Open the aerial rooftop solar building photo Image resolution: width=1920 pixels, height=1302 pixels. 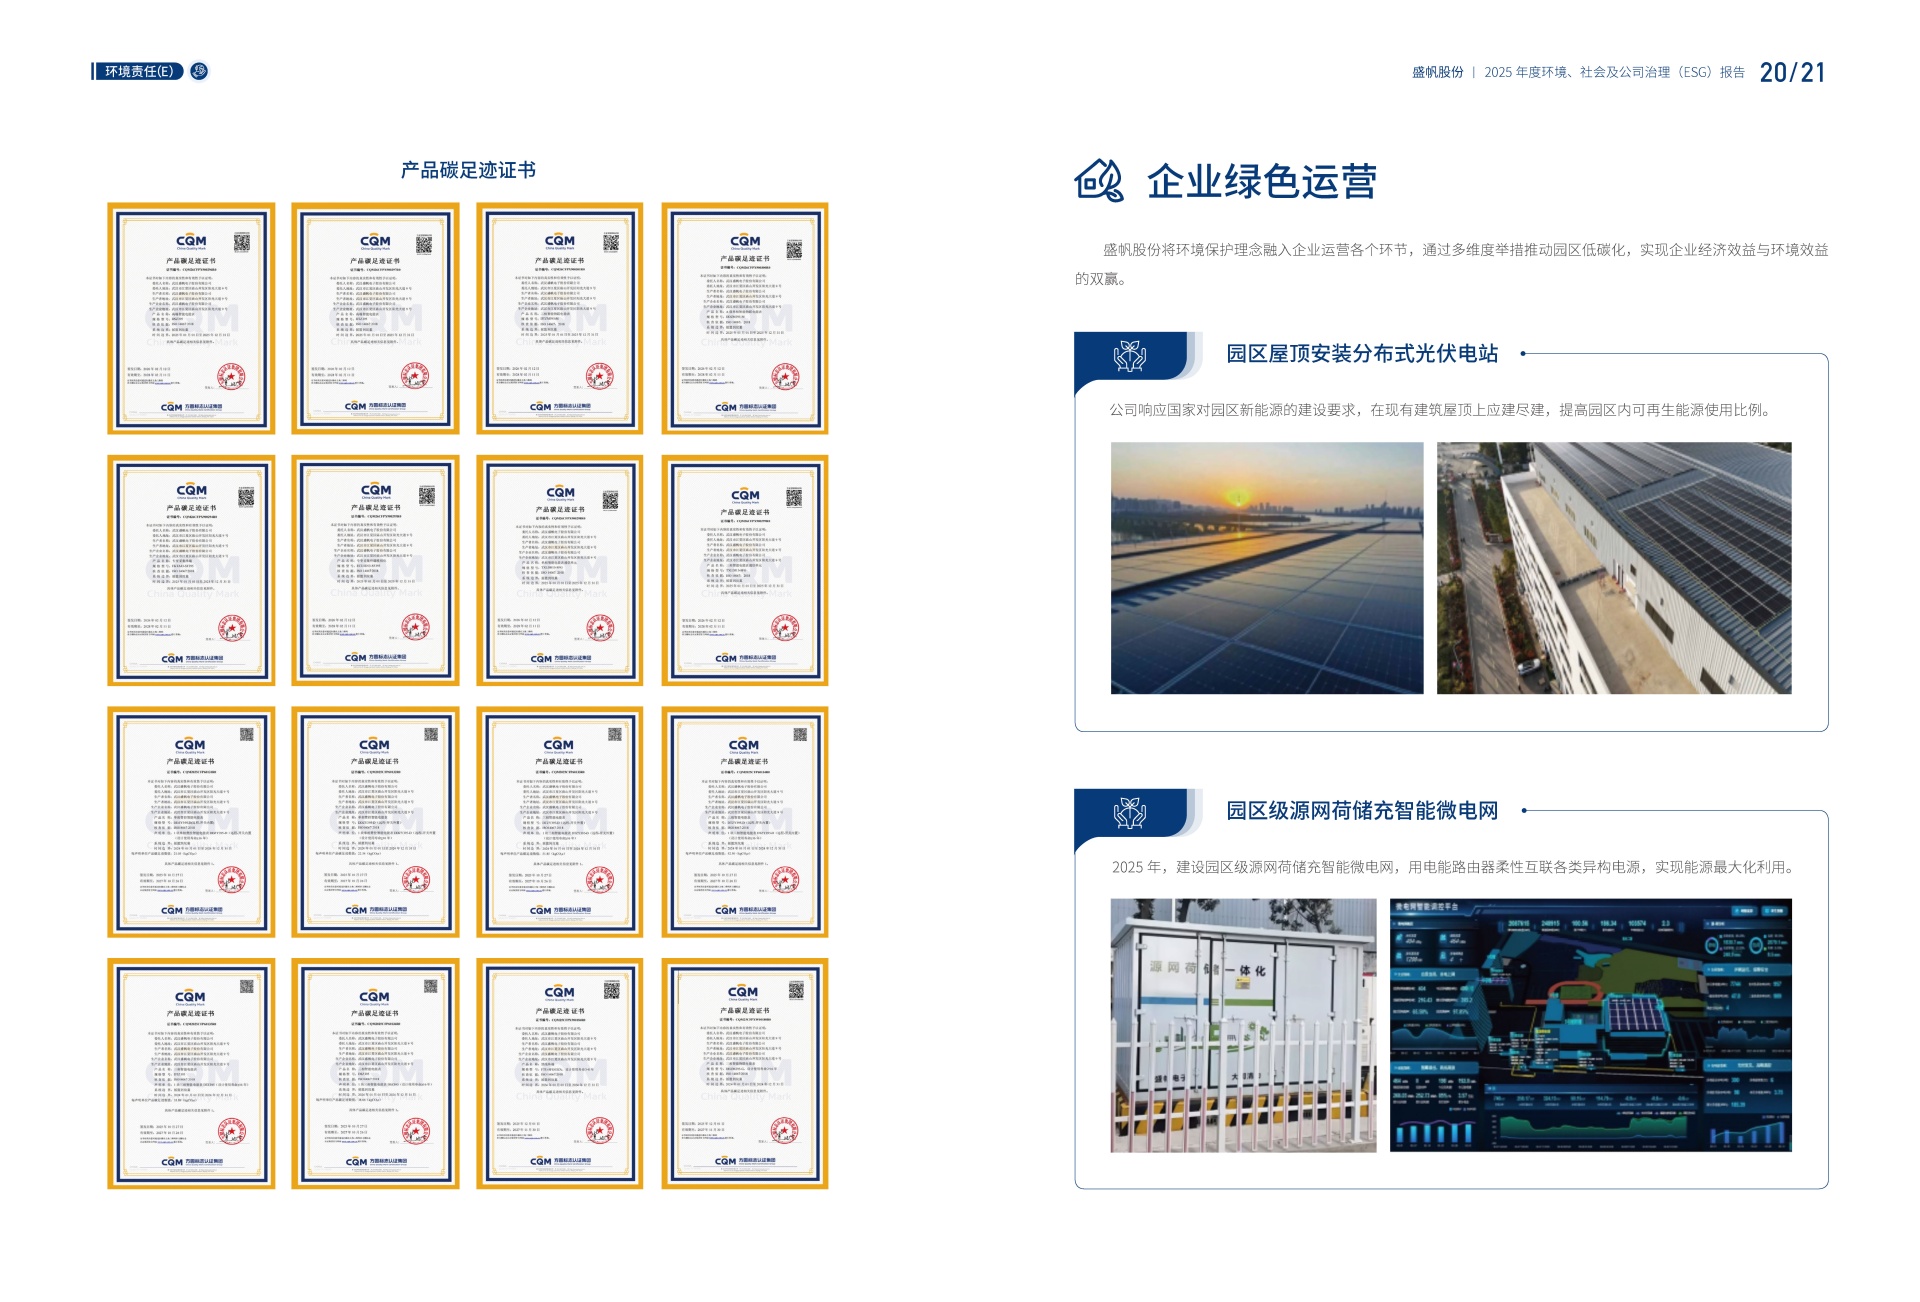click(x=1613, y=568)
